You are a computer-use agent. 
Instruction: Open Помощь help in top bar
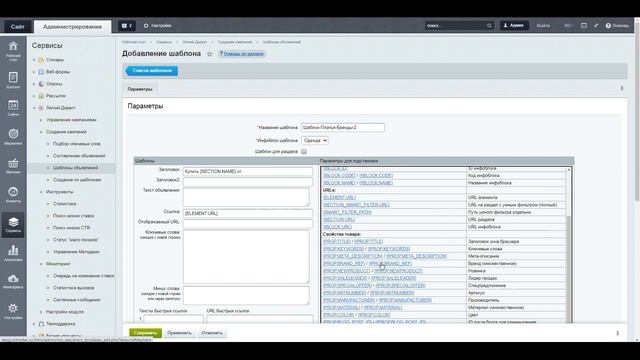[x=617, y=26]
